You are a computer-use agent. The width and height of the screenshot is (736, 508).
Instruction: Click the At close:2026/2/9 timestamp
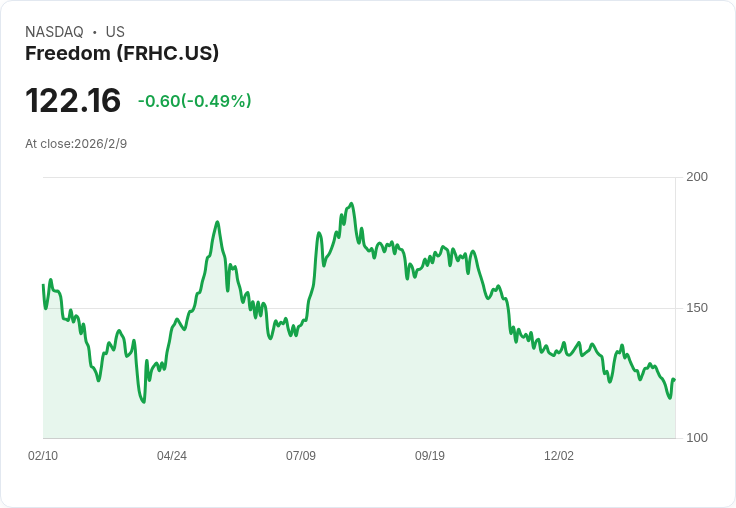click(76, 144)
